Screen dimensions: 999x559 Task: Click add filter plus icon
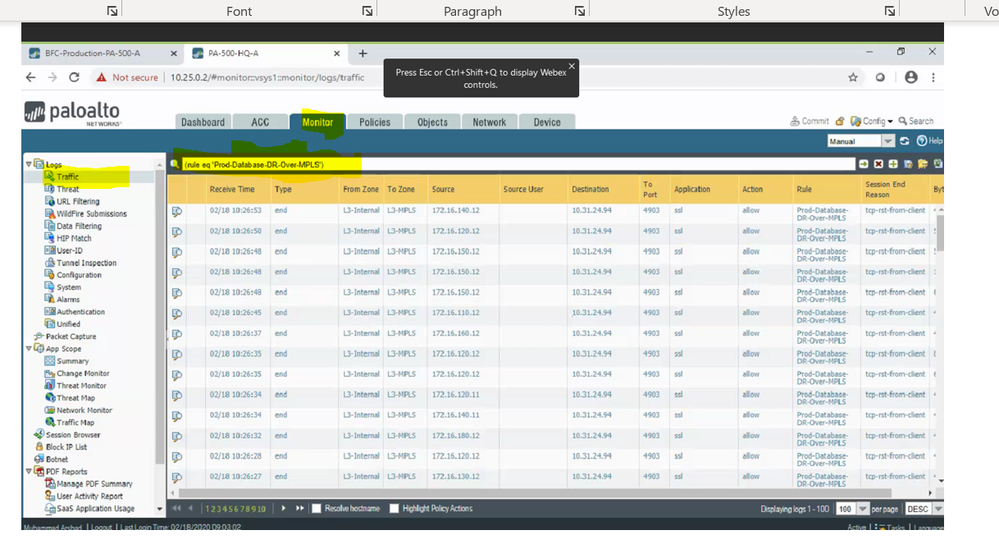pos(893,164)
